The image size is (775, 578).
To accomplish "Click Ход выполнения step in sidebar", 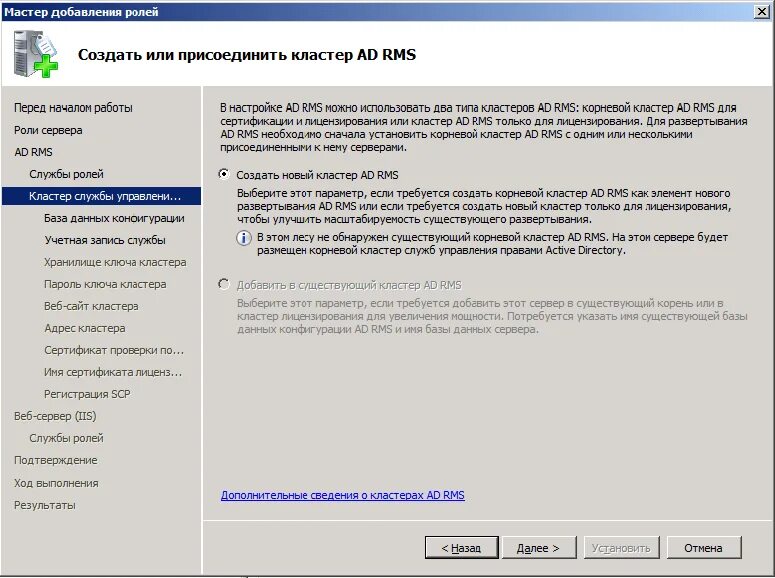I will point(56,483).
